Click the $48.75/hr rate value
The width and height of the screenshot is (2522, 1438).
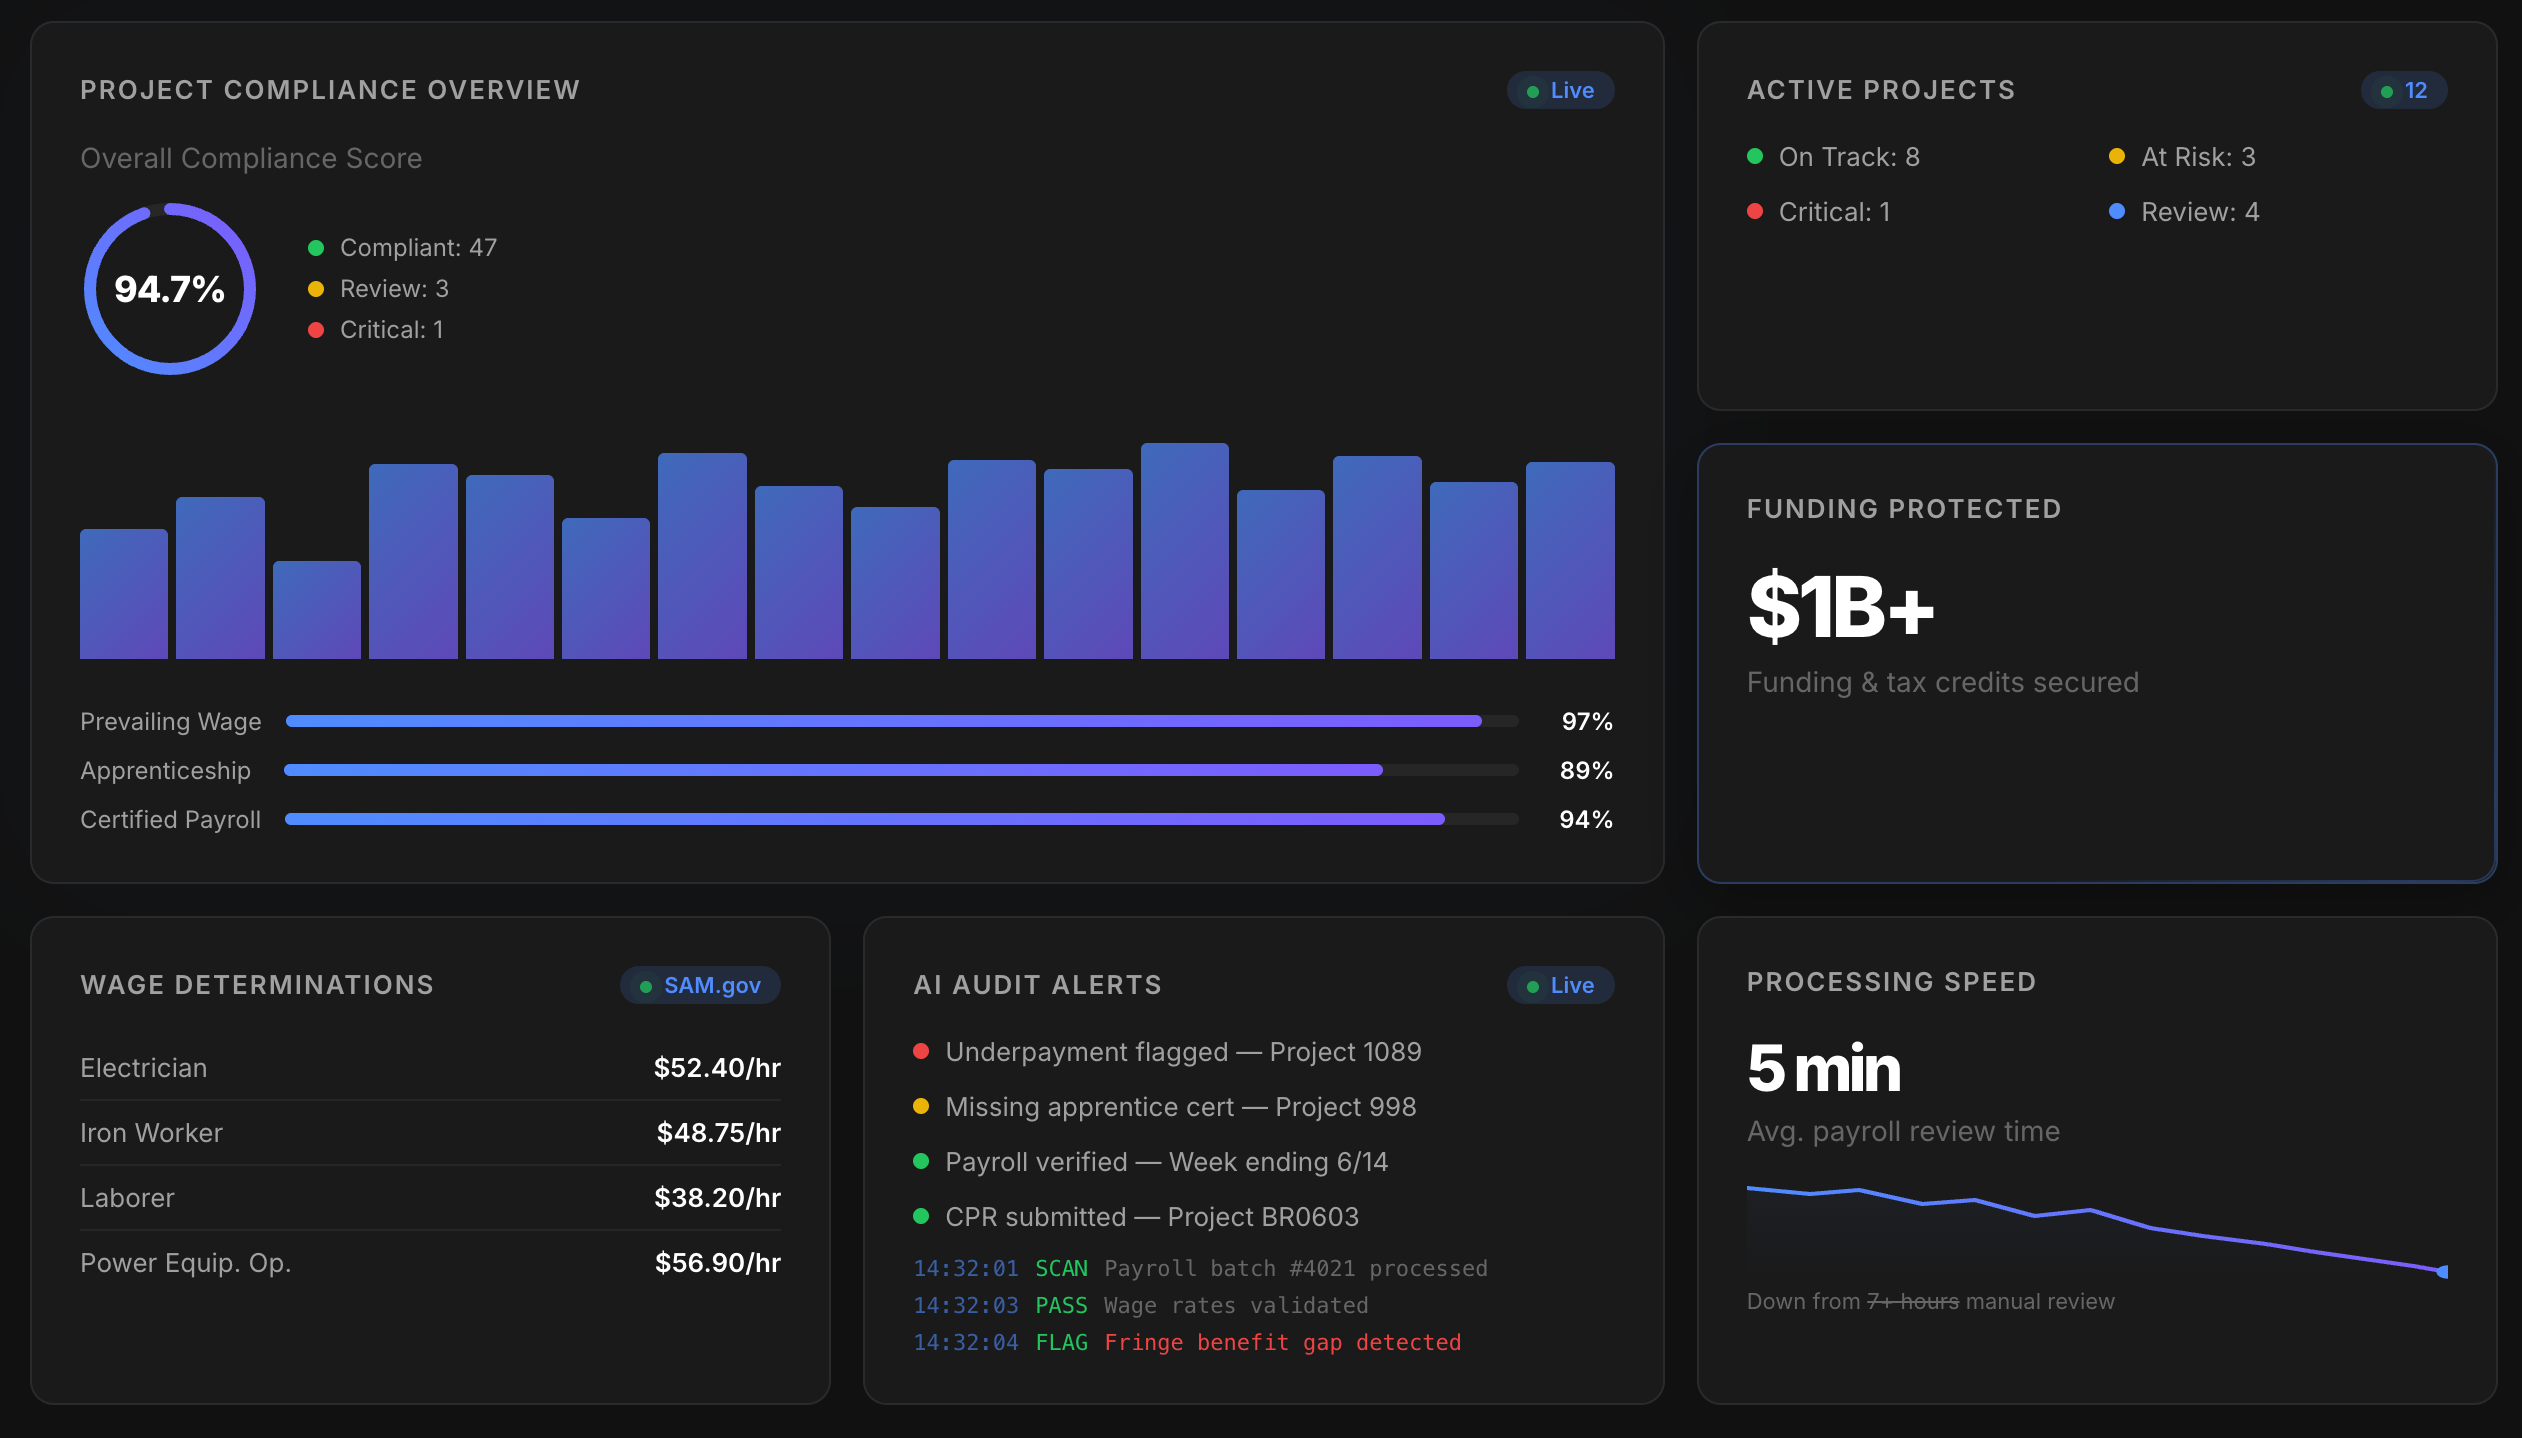(718, 1133)
